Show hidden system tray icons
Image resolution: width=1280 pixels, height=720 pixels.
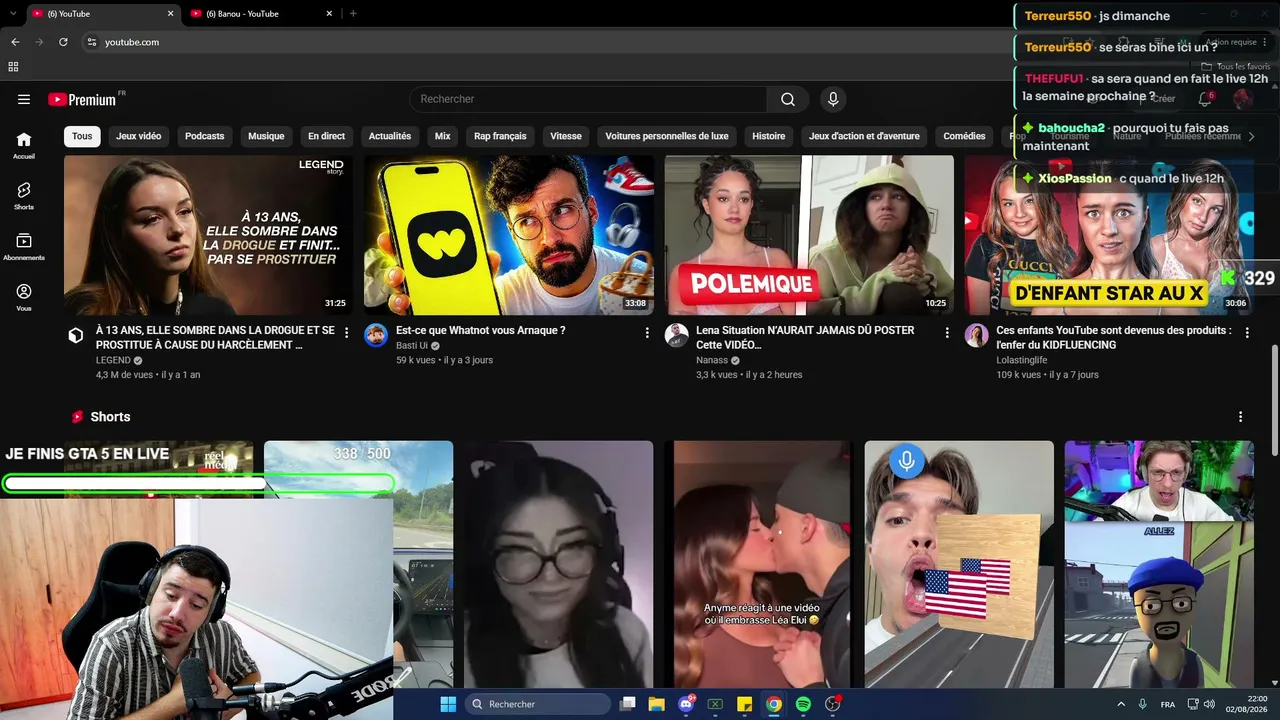click(x=1120, y=704)
